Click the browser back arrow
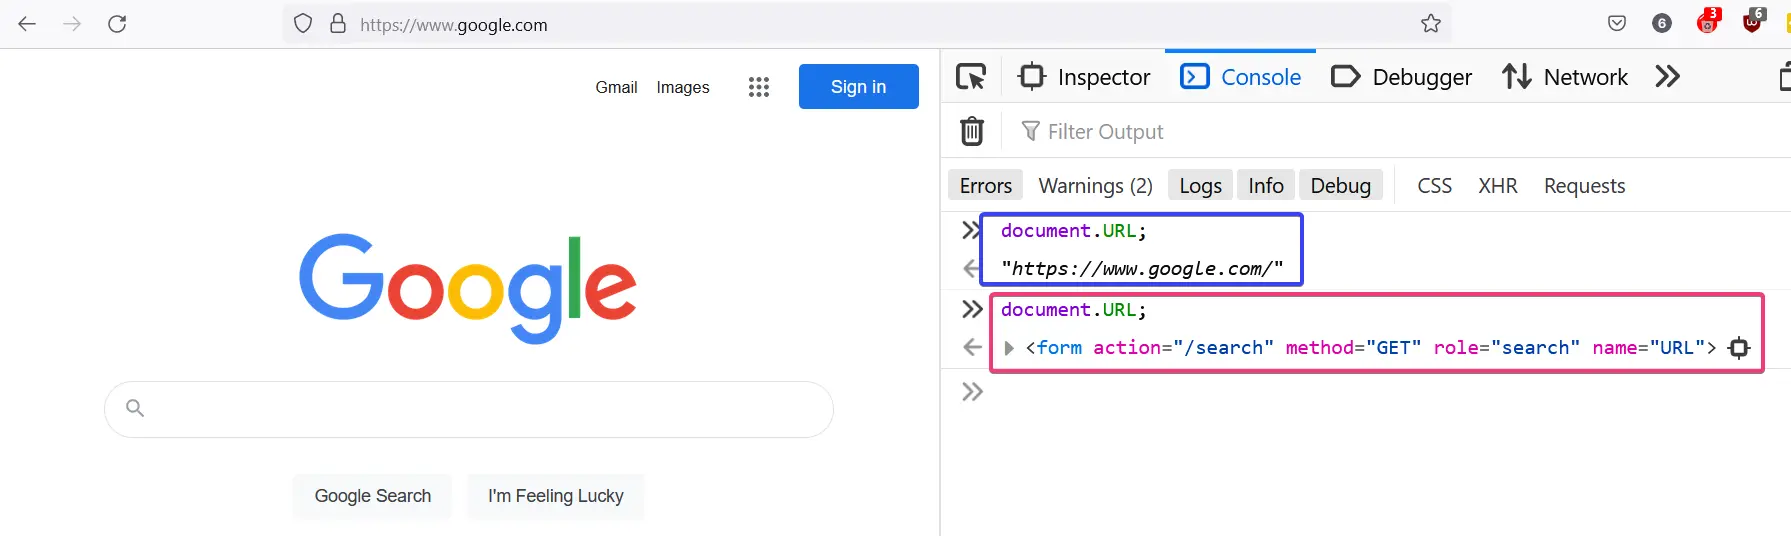 pos(27,24)
